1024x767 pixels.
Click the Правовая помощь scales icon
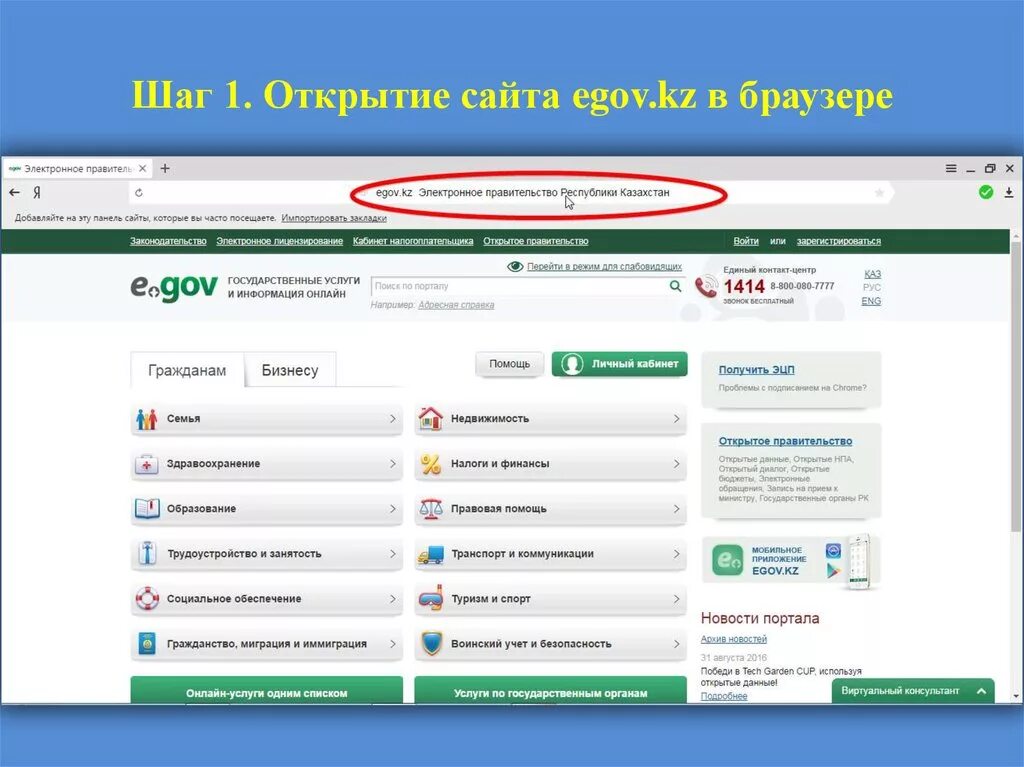tap(431, 509)
